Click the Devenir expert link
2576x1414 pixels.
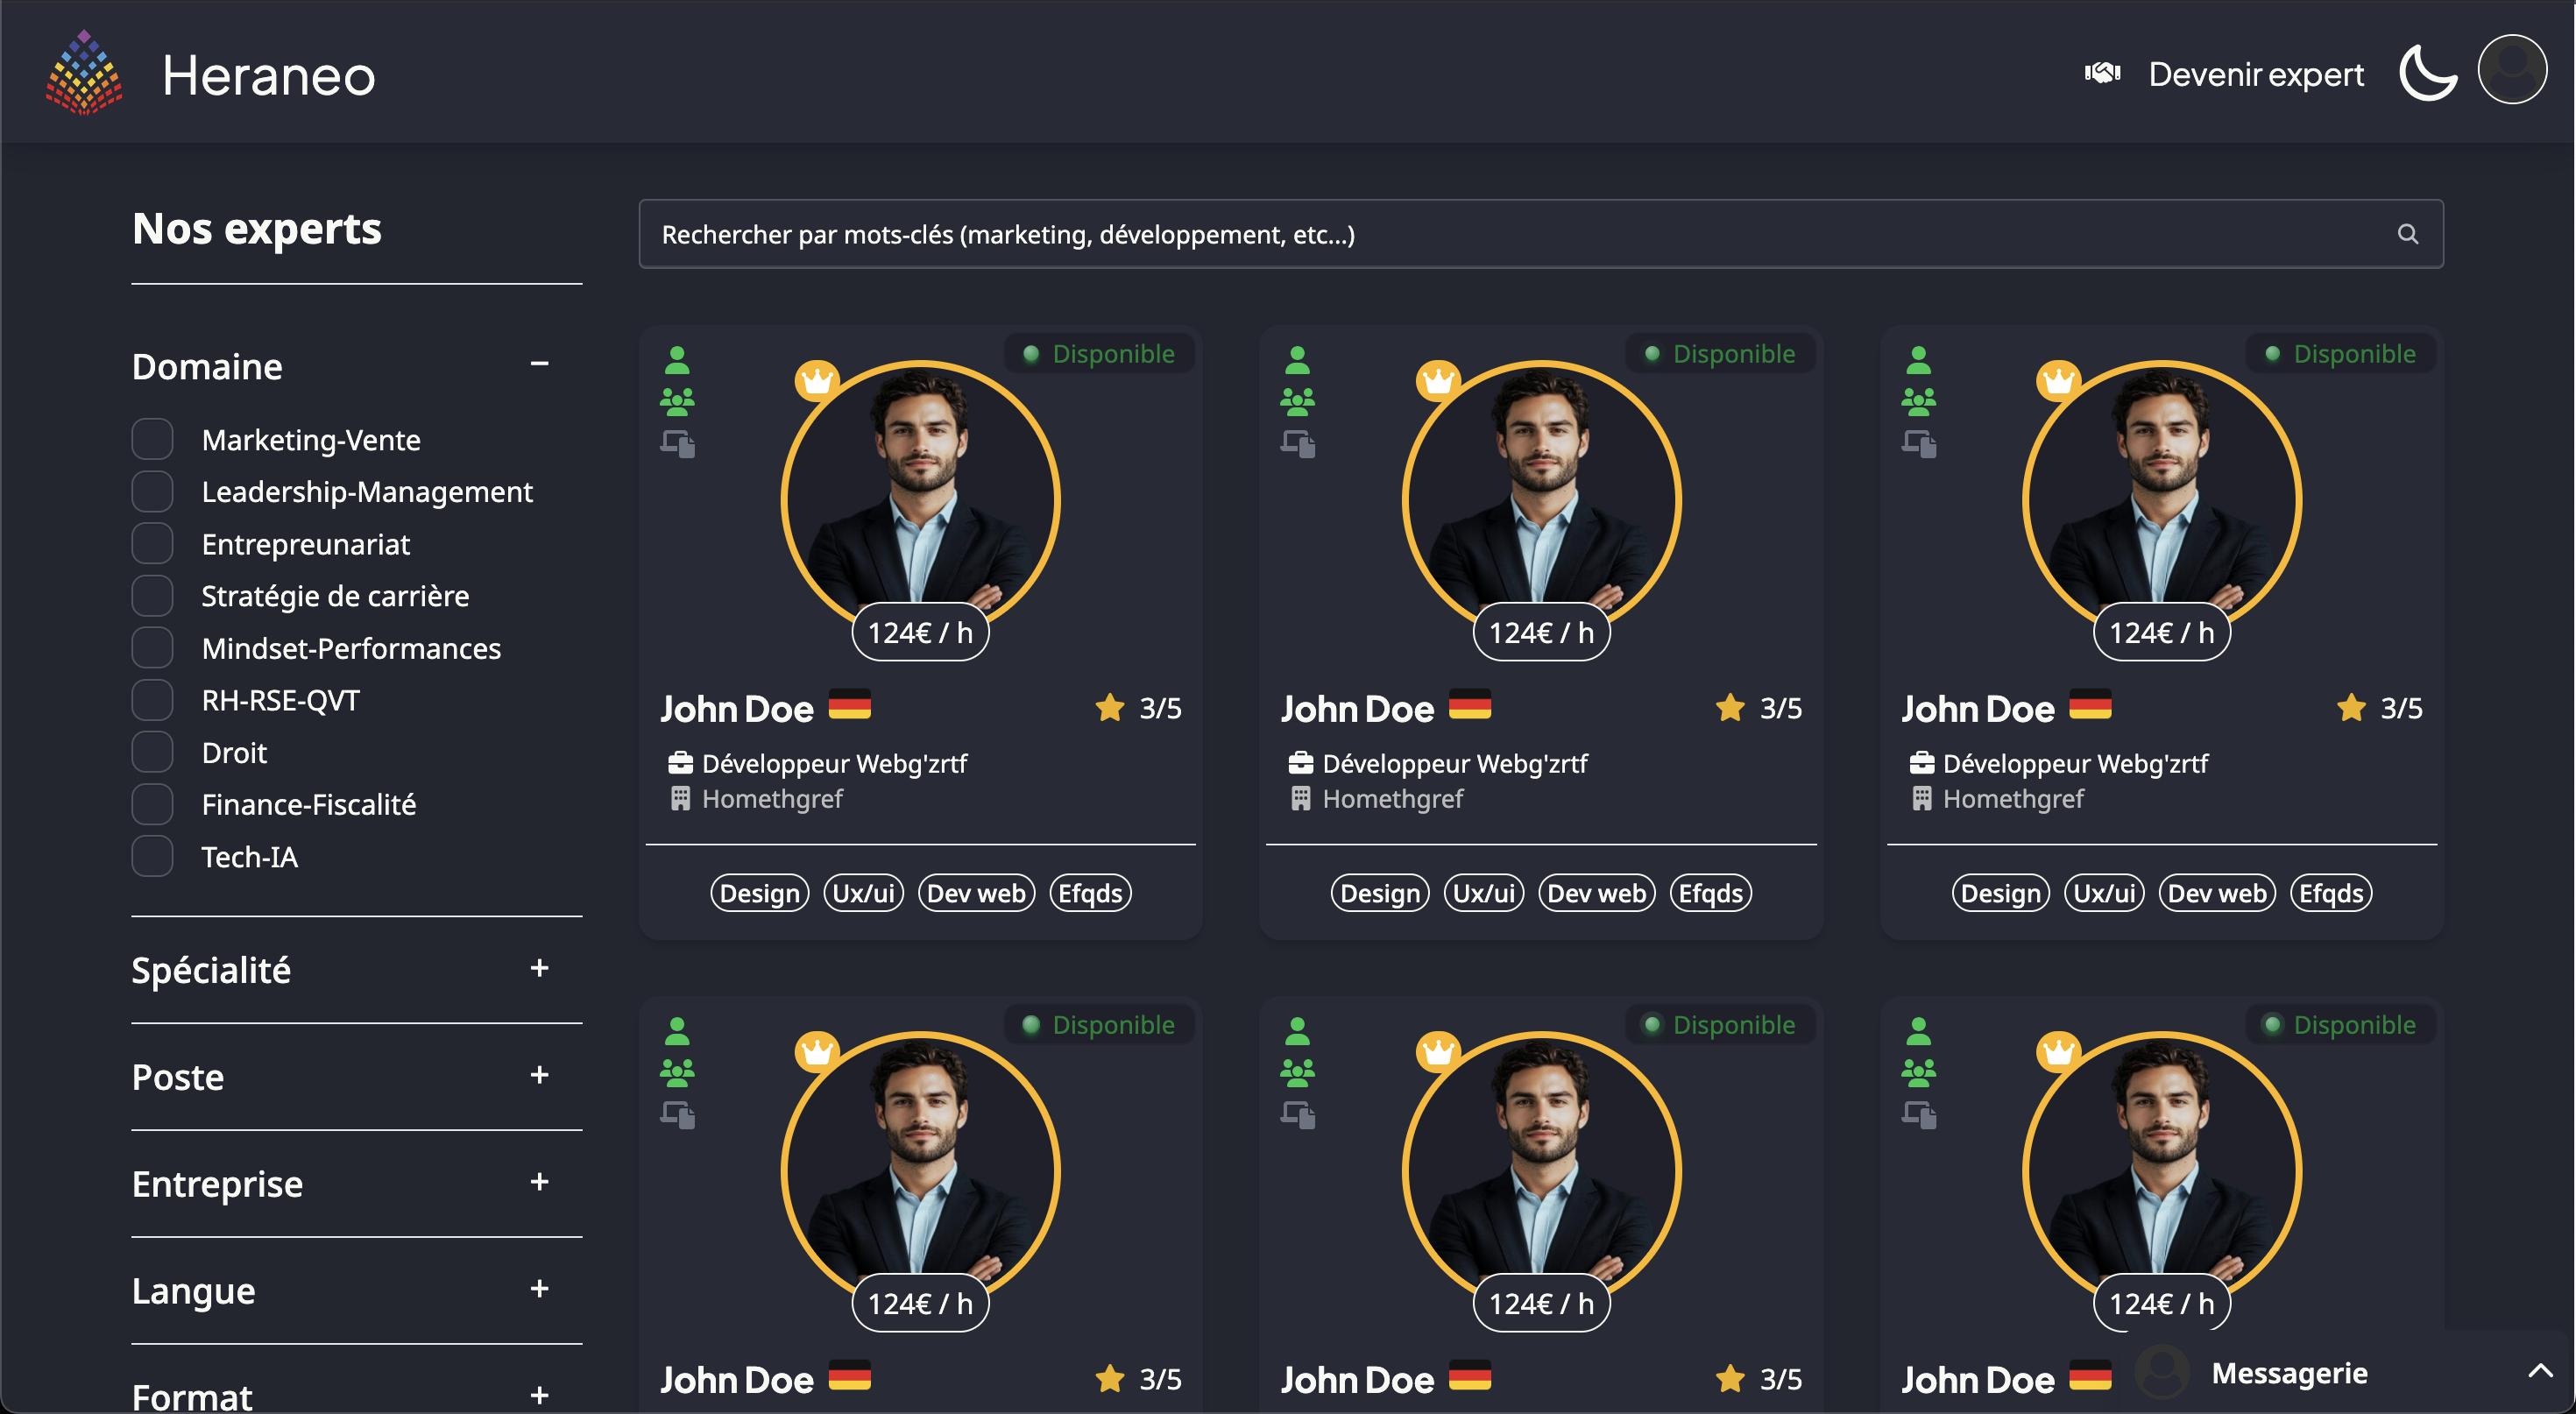tap(2255, 74)
